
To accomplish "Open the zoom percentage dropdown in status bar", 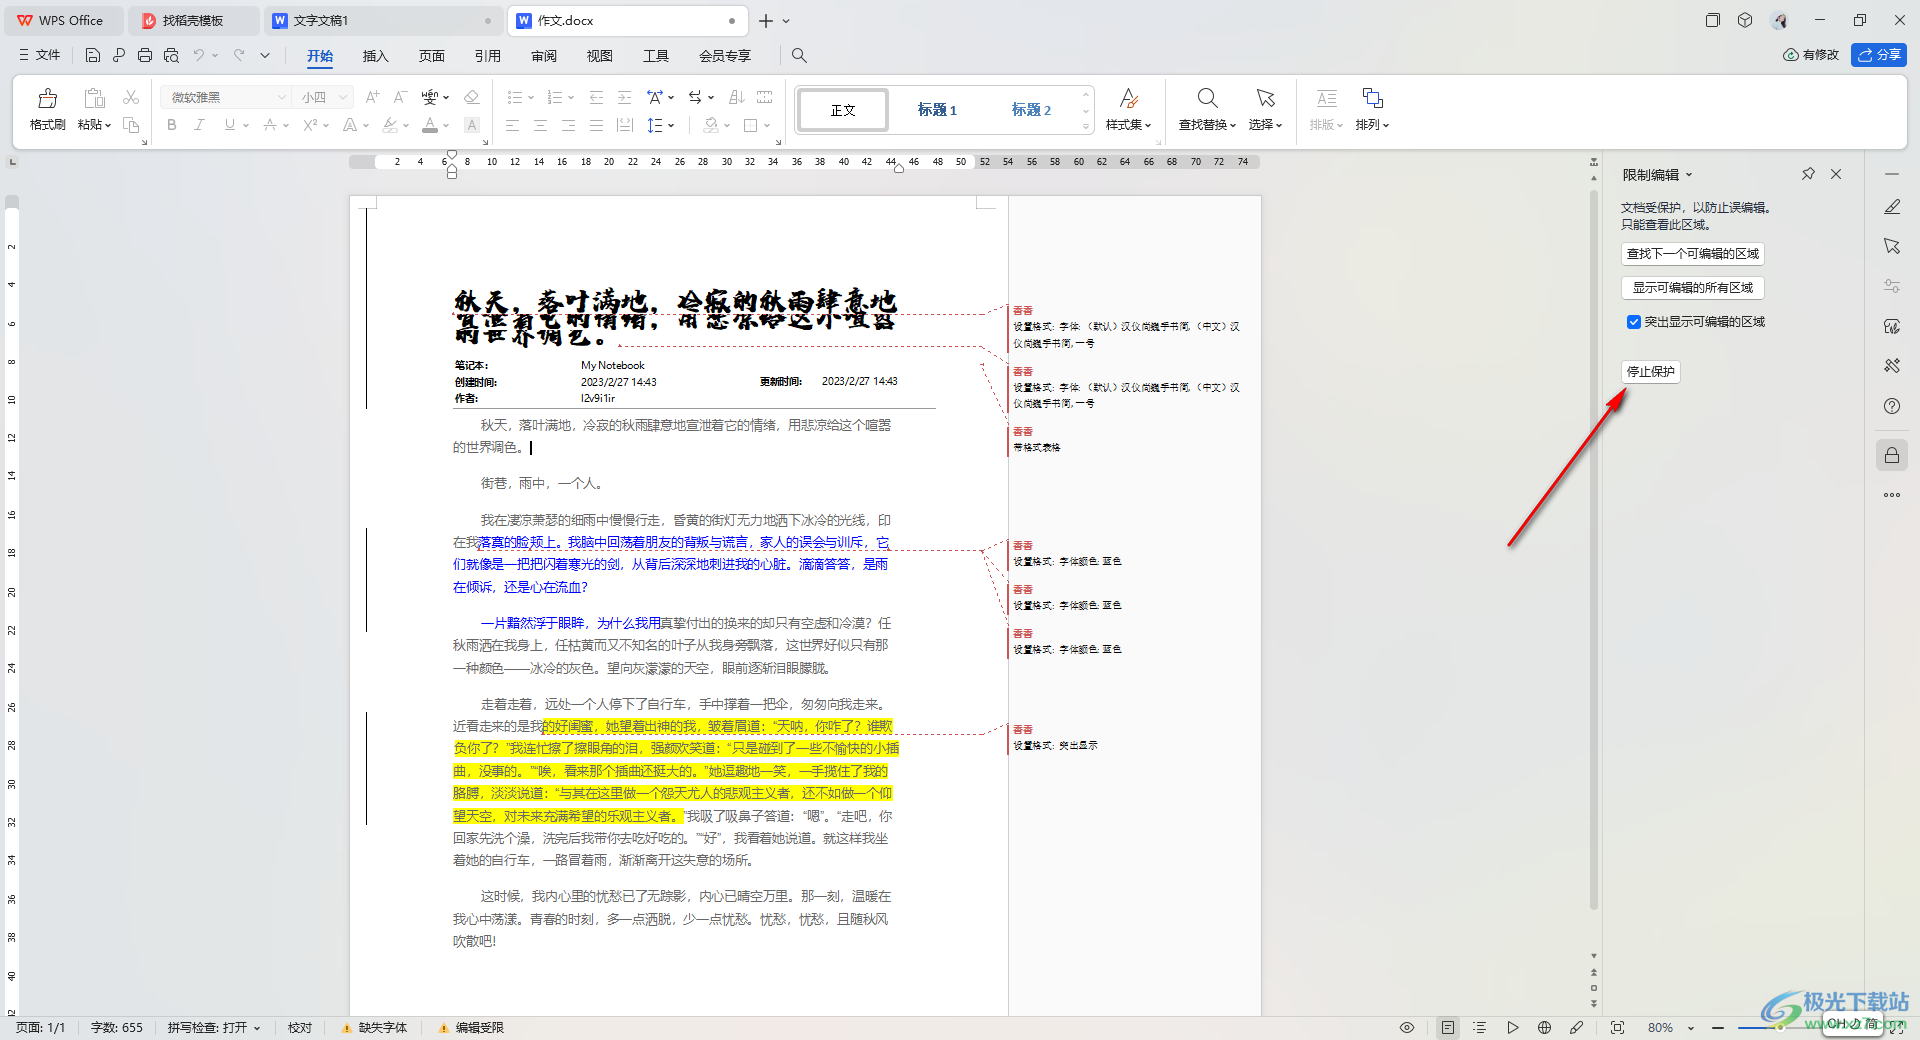I will coord(1691,1028).
